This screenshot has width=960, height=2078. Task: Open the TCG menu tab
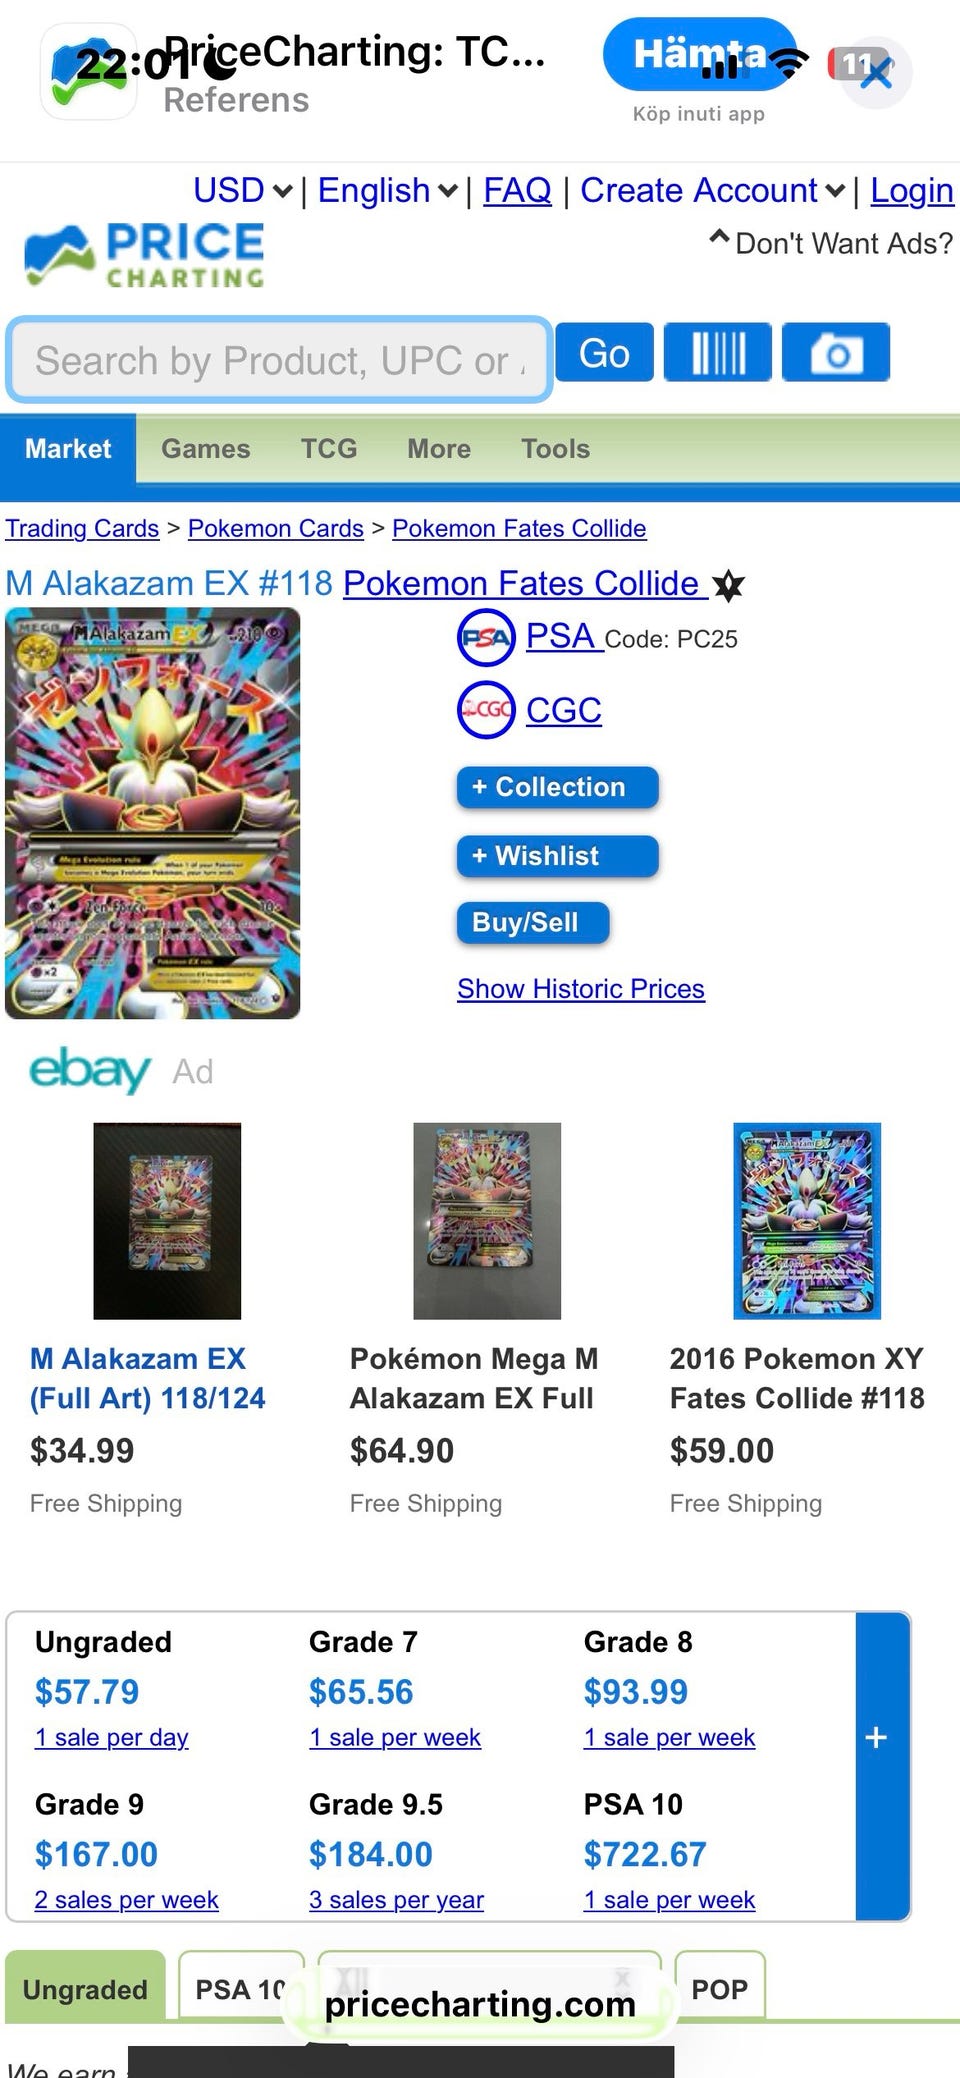click(329, 449)
